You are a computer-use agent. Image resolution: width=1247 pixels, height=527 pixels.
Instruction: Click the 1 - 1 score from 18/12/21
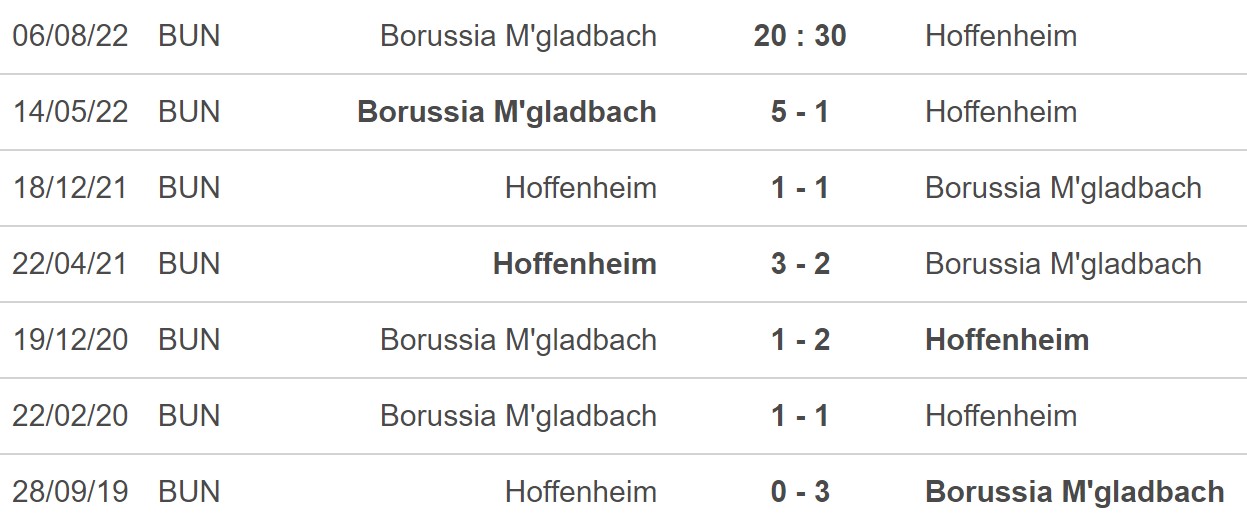800,188
